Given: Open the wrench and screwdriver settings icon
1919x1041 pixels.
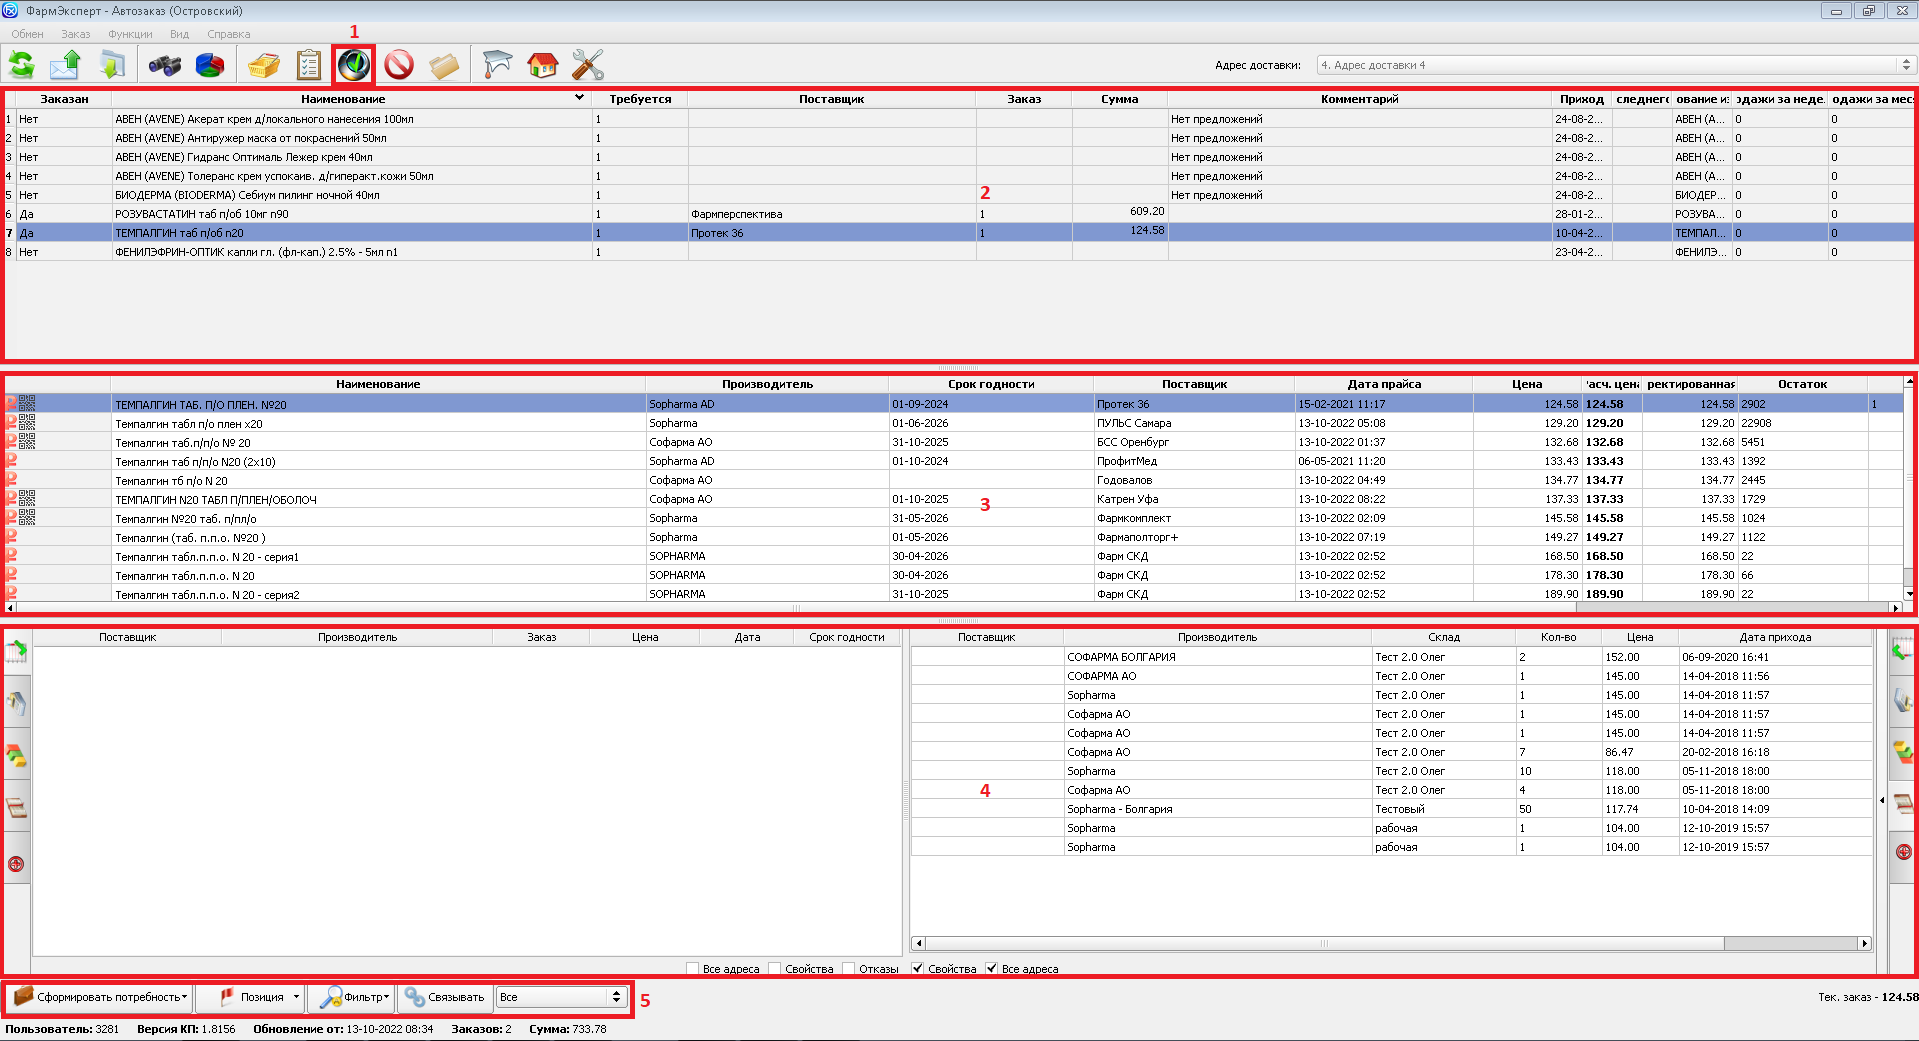Looking at the screenshot, I should pos(587,66).
